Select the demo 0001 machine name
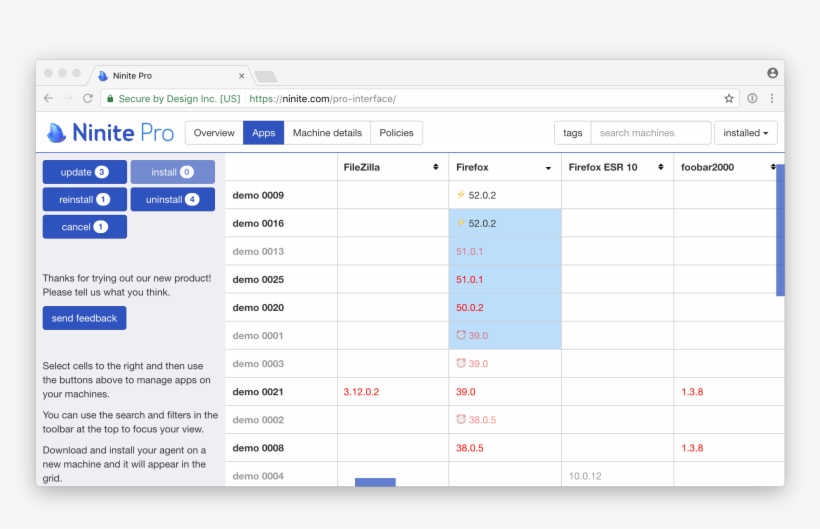The width and height of the screenshot is (820, 529). click(x=258, y=336)
